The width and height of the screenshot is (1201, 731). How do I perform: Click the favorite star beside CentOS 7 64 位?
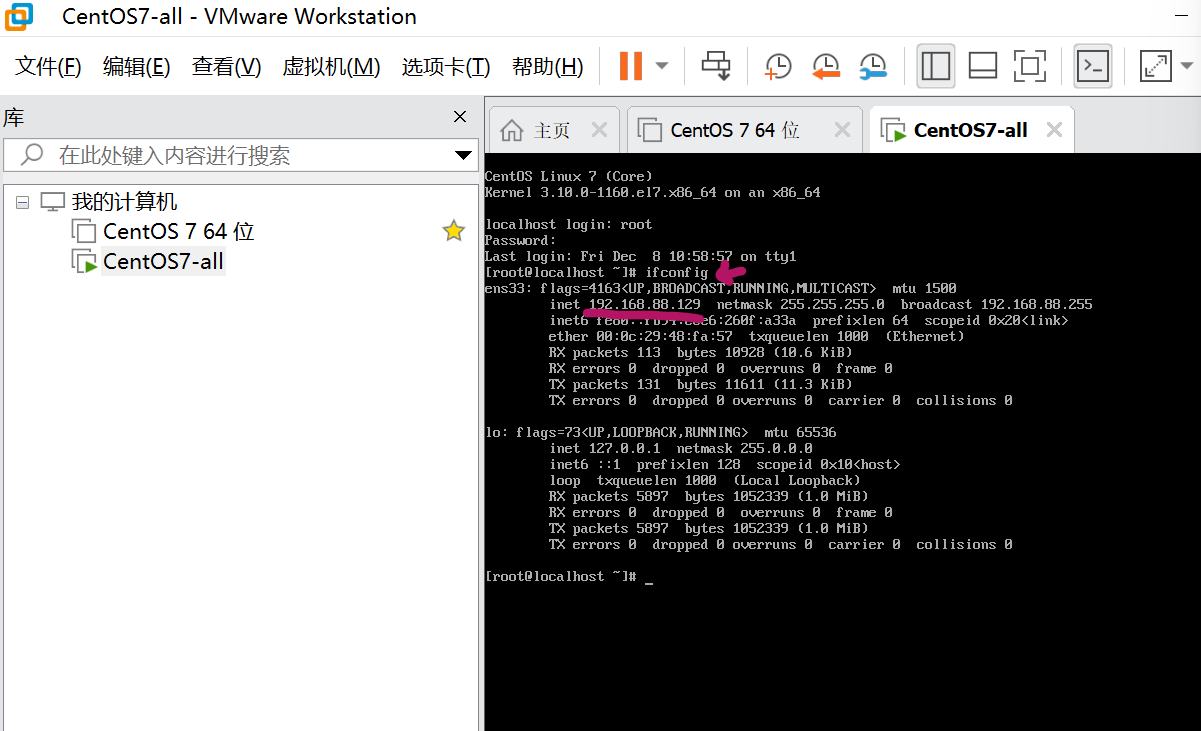point(454,232)
